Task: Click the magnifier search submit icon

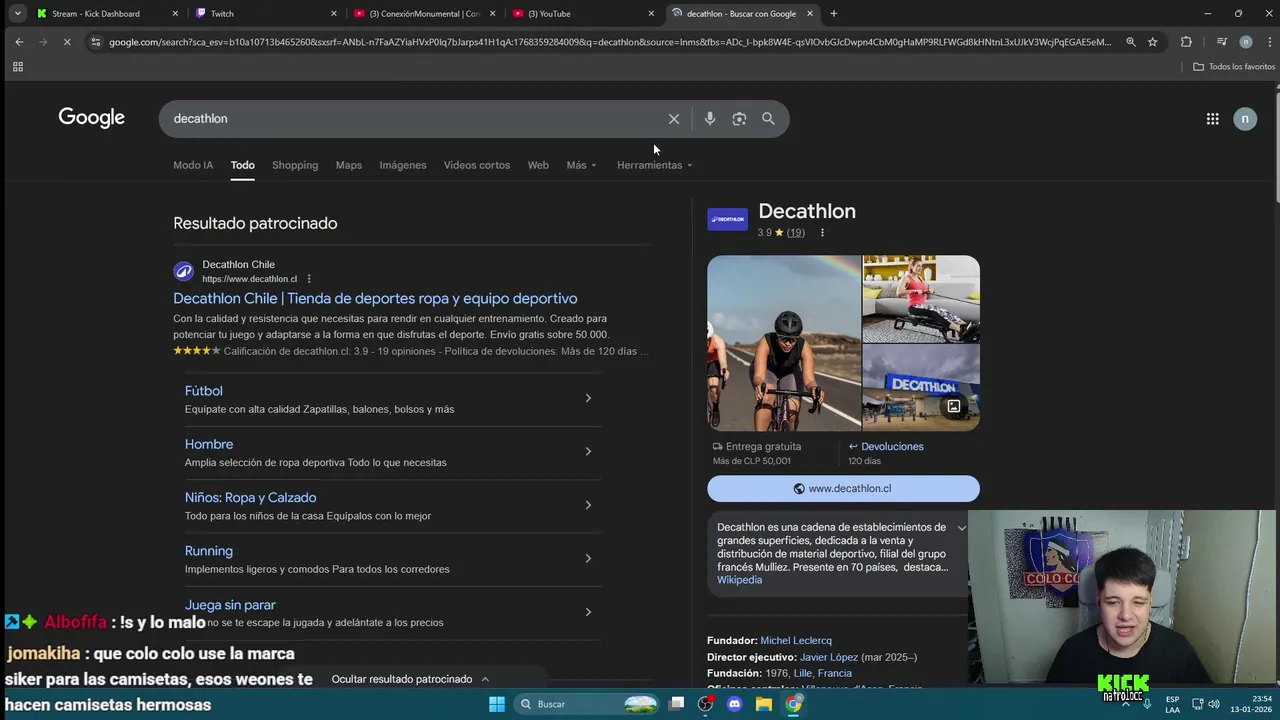Action: pyautogui.click(x=768, y=119)
